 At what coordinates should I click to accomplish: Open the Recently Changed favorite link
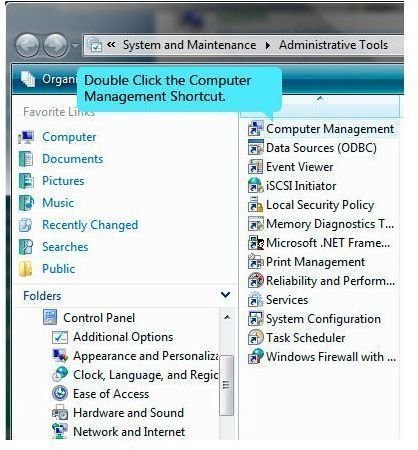[x=90, y=225]
